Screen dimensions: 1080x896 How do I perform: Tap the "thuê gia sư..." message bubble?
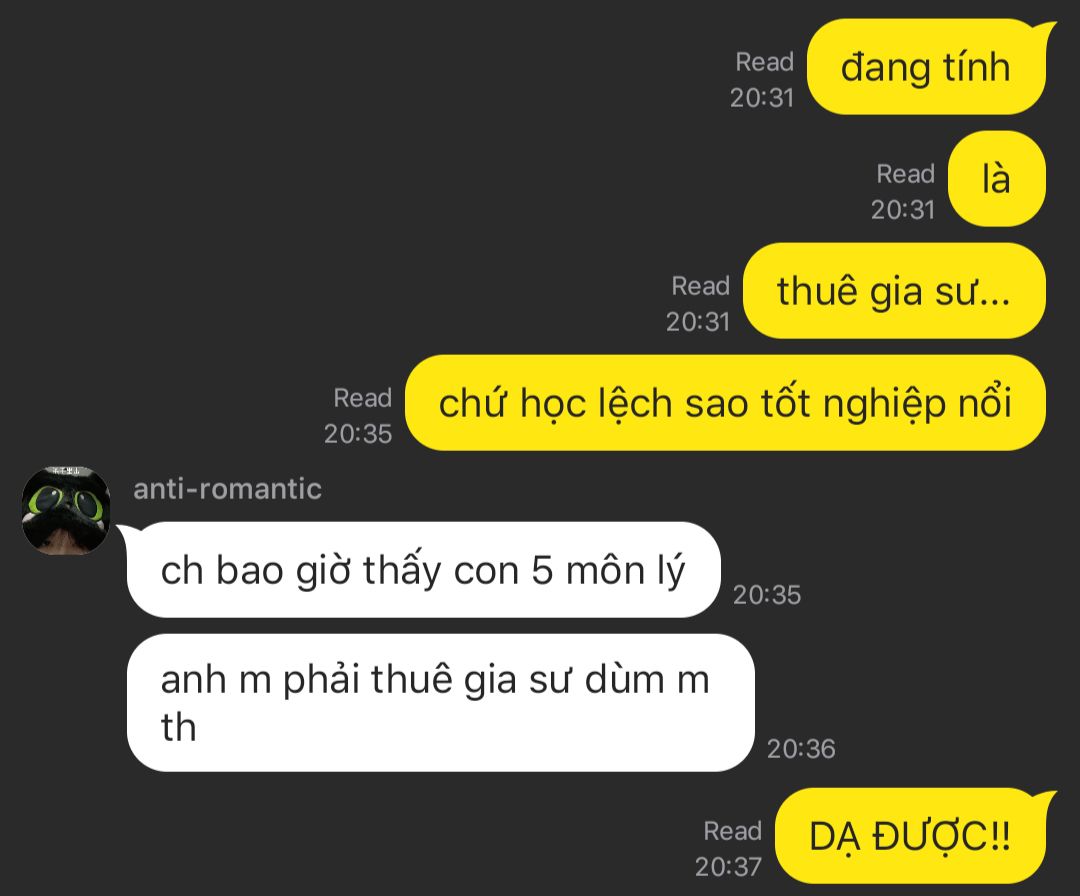[894, 291]
